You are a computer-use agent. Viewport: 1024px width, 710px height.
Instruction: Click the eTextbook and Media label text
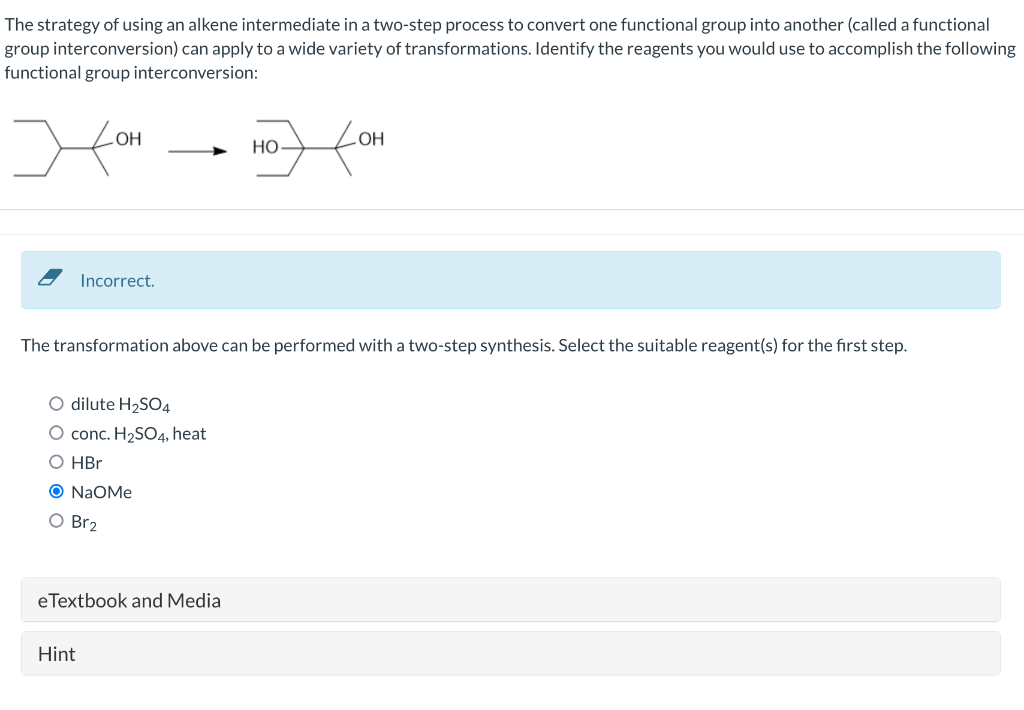tap(130, 600)
